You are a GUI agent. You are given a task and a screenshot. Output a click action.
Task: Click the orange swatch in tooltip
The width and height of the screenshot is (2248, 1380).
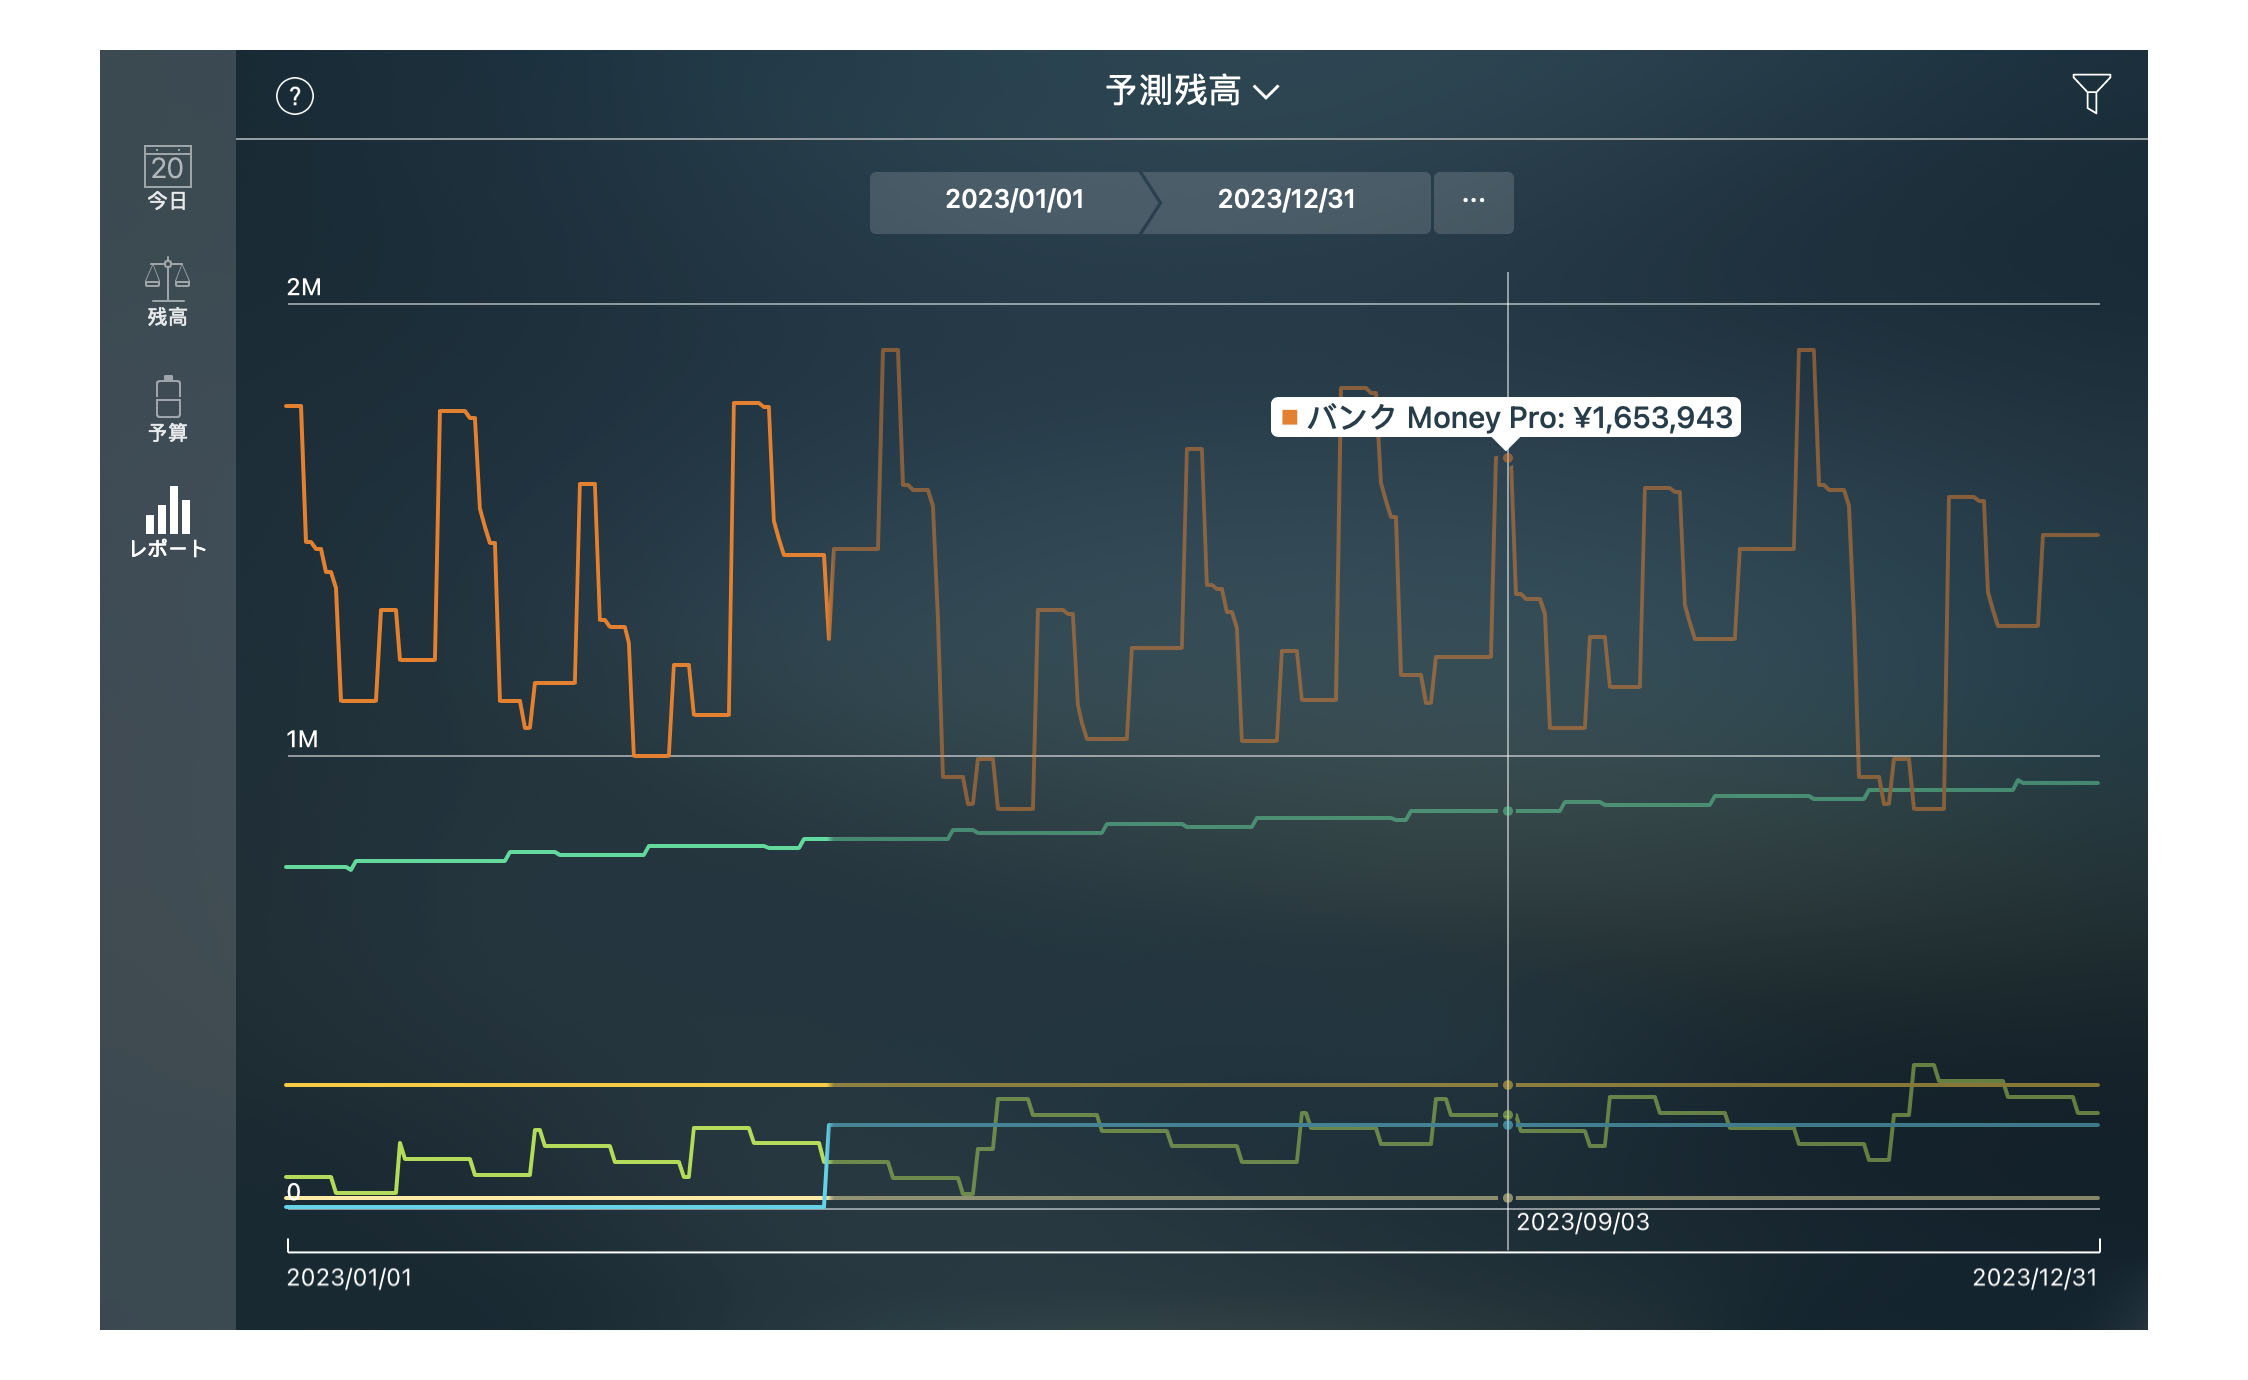click(1290, 417)
